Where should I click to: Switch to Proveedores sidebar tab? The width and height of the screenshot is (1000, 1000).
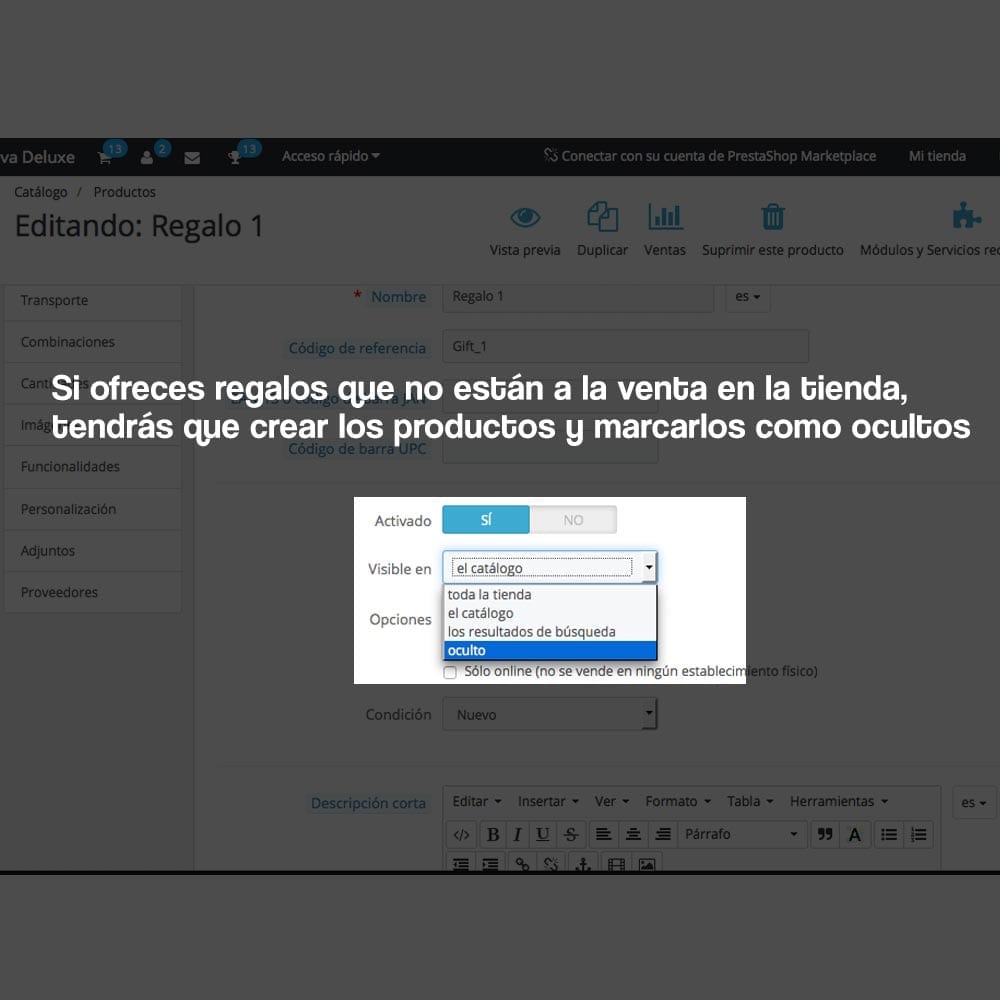92,592
